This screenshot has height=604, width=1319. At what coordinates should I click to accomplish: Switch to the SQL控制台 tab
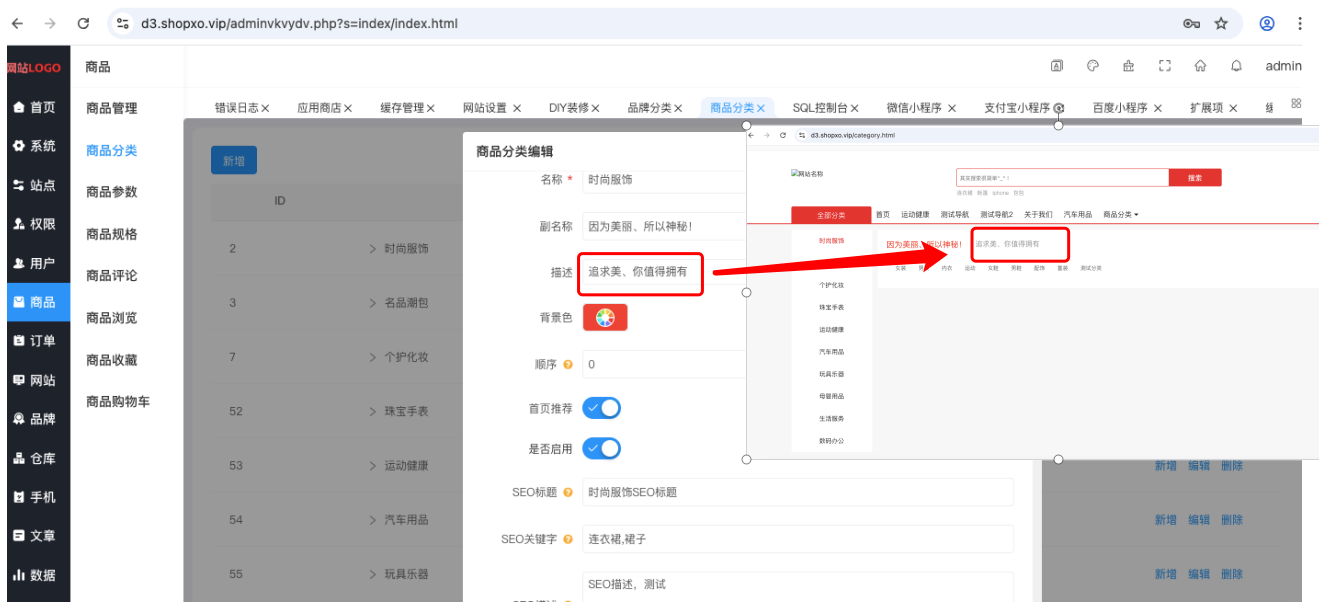click(x=820, y=108)
